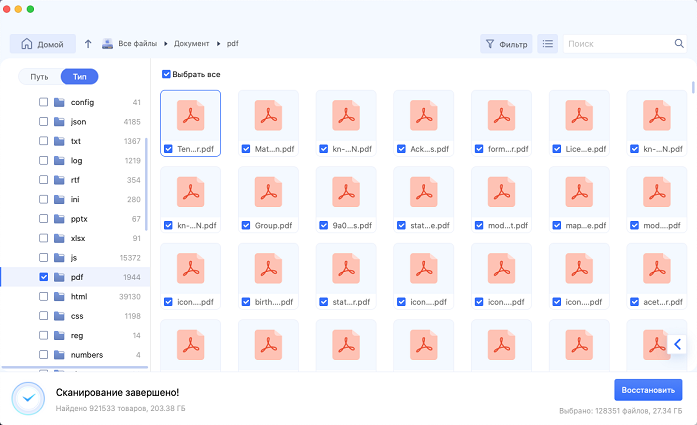Screen dimensions: 697x425
Task: Select the pptx folder icon
Action: pyautogui.click(x=59, y=219)
